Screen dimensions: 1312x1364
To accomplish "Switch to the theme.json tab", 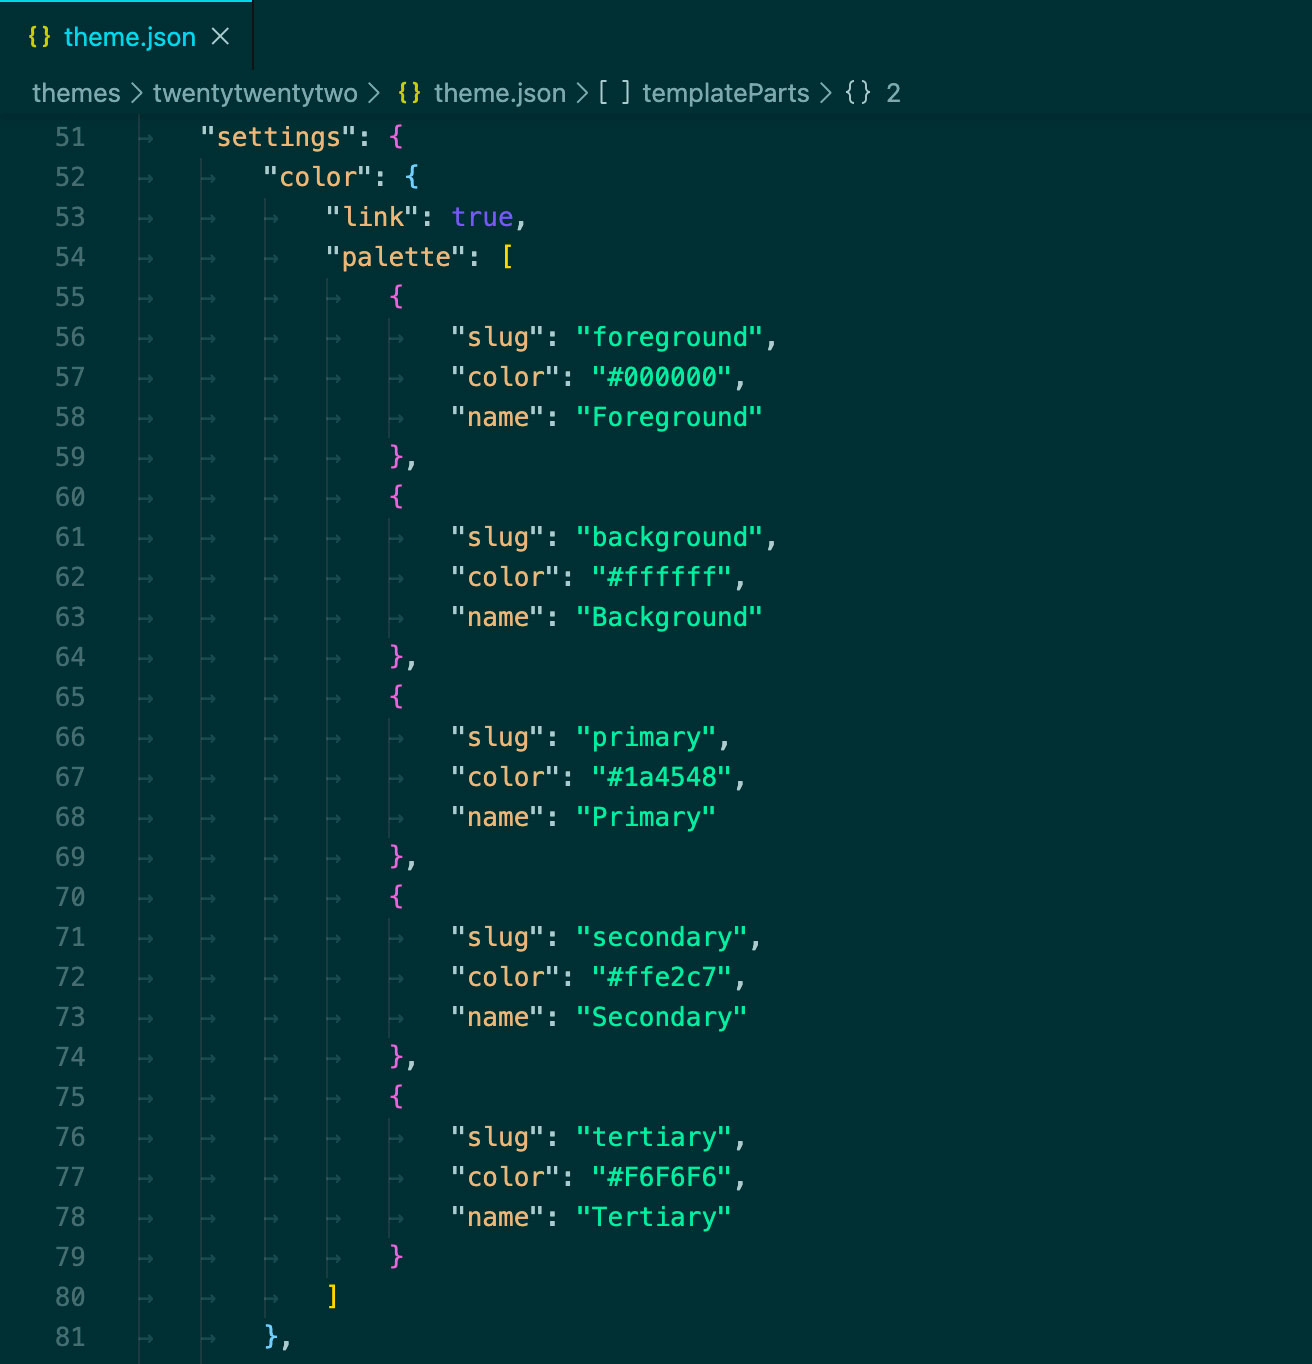I will (x=130, y=36).
